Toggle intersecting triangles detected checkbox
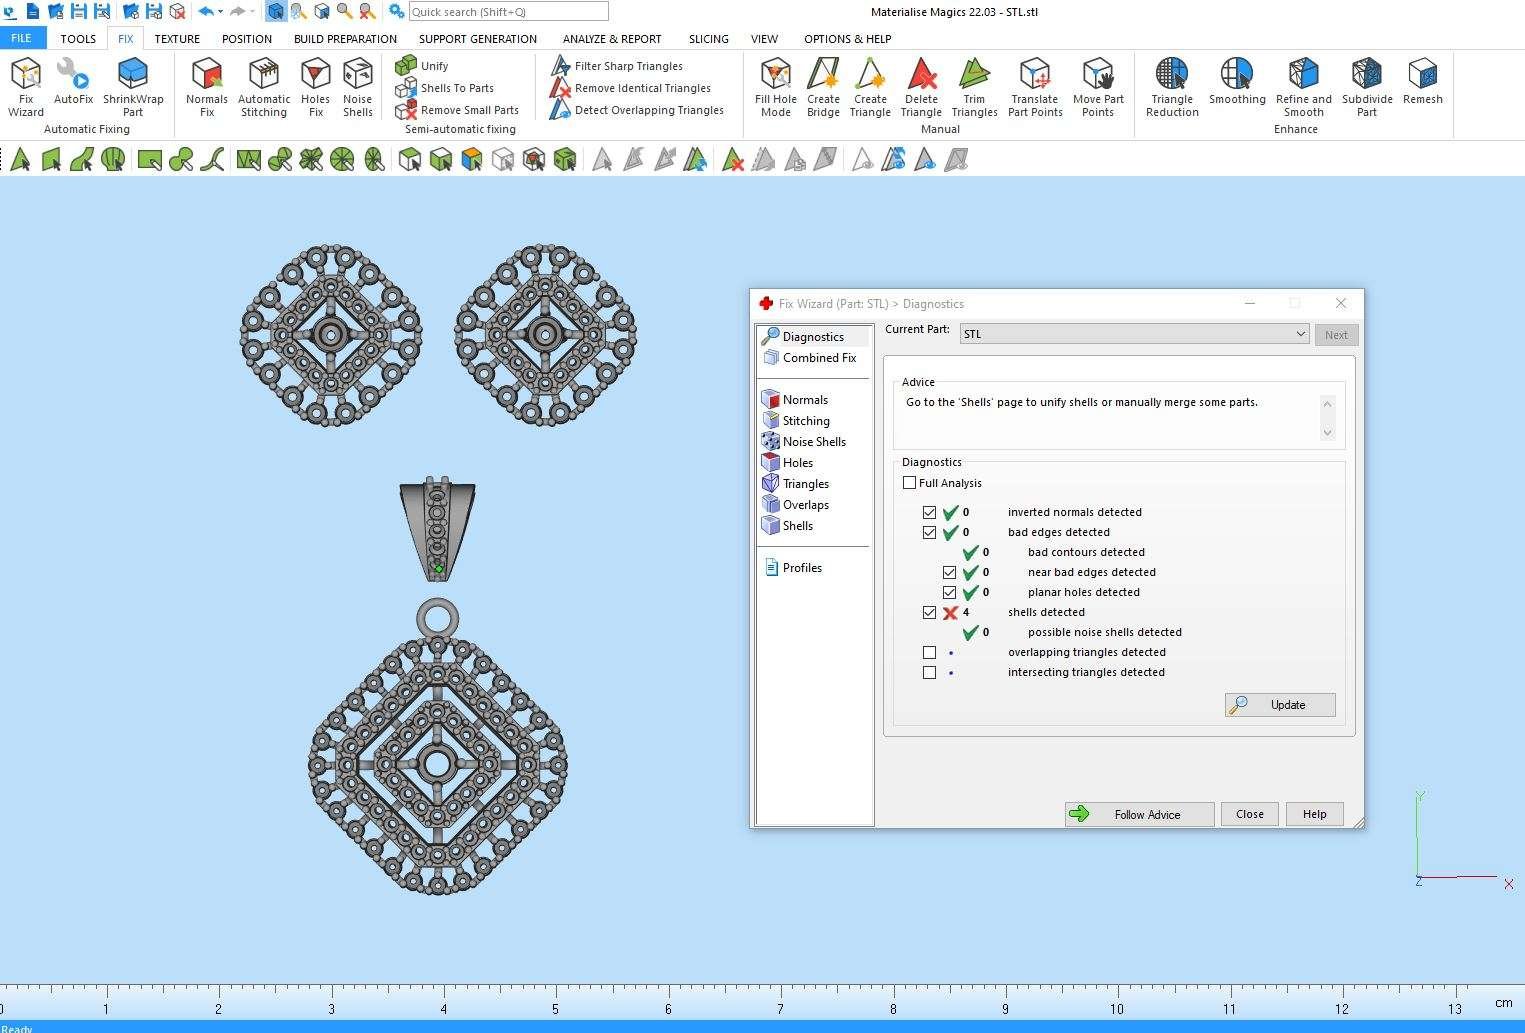This screenshot has width=1525, height=1033. pos(929,672)
